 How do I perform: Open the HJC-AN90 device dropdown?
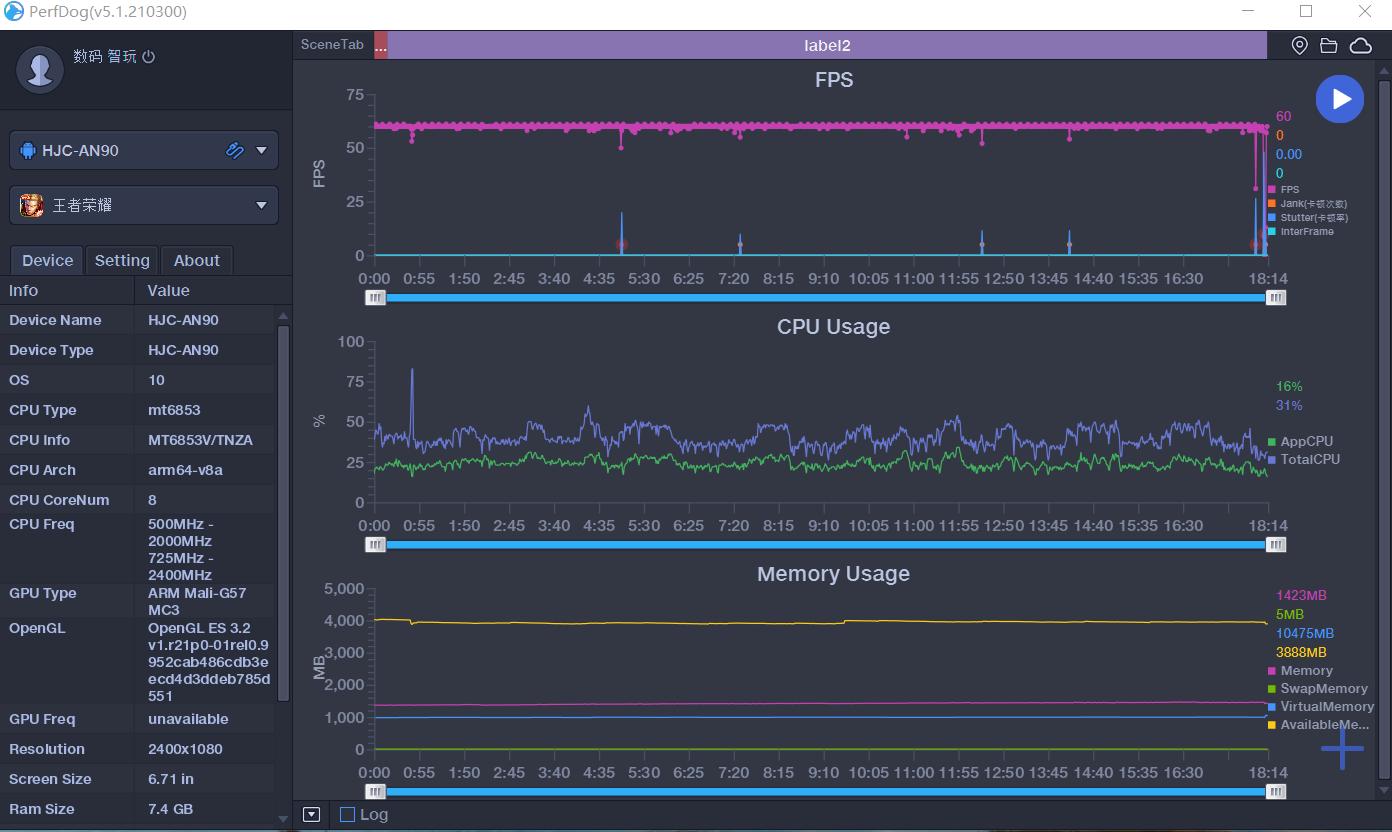(261, 151)
